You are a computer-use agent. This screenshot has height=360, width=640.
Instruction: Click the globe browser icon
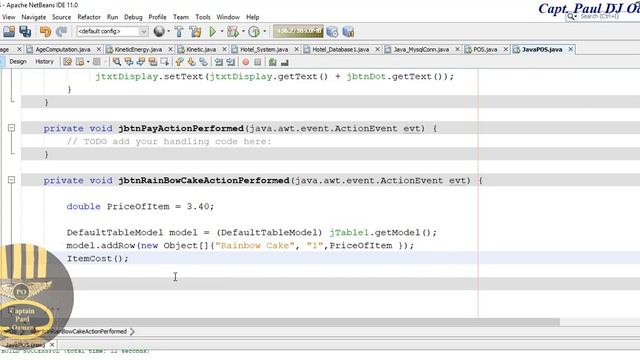tap(159, 31)
